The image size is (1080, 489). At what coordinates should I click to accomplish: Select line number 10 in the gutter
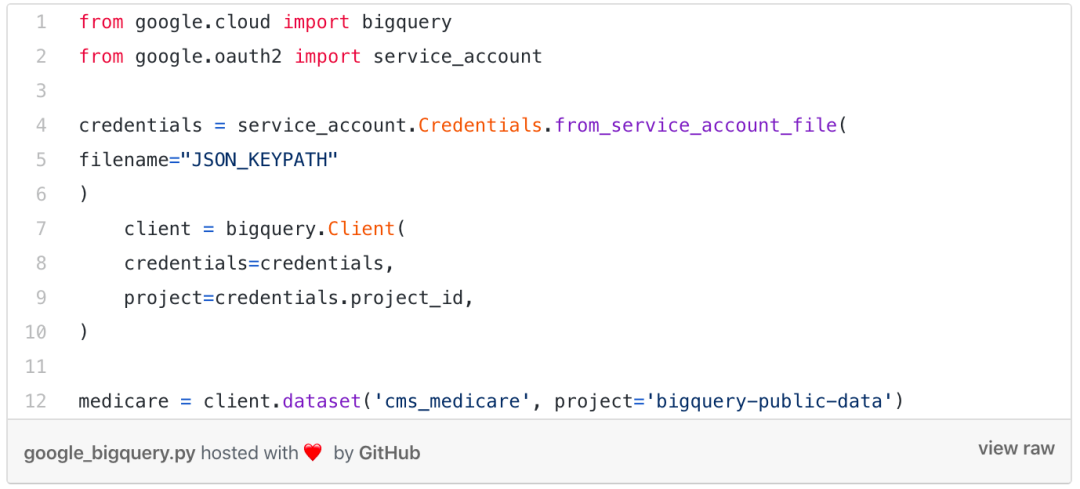coord(36,332)
